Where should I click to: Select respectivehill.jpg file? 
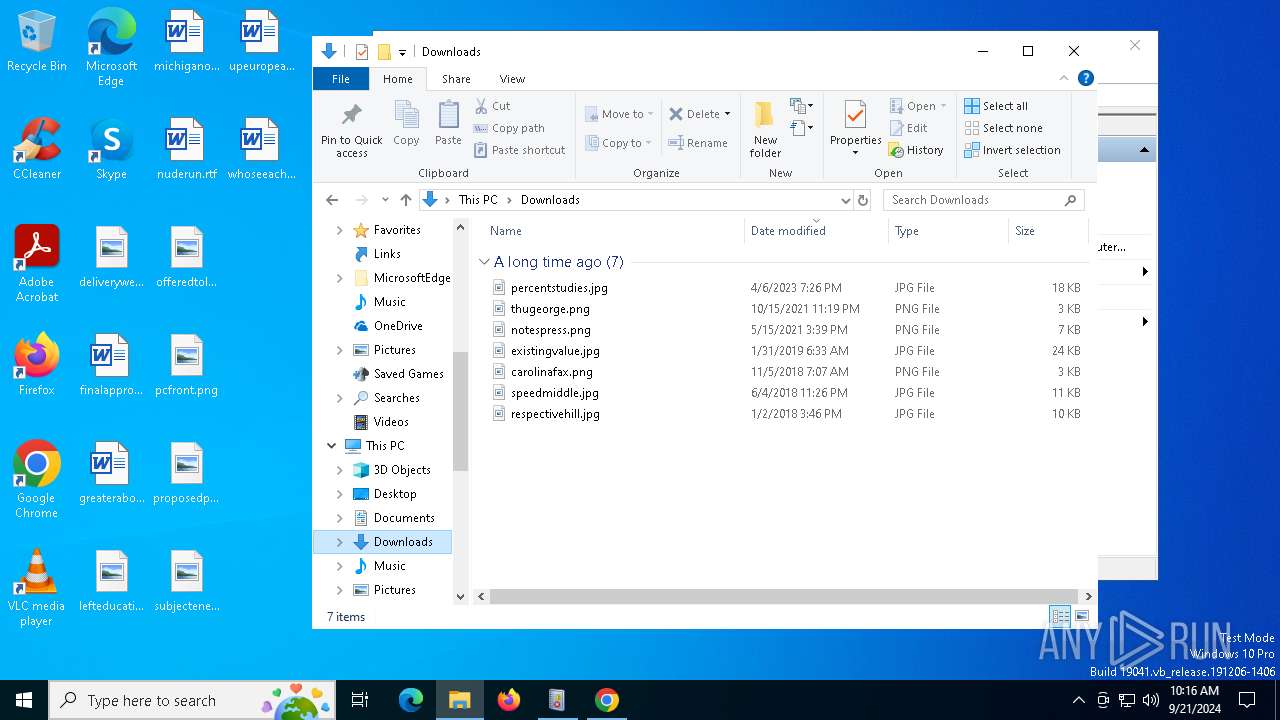546,414
